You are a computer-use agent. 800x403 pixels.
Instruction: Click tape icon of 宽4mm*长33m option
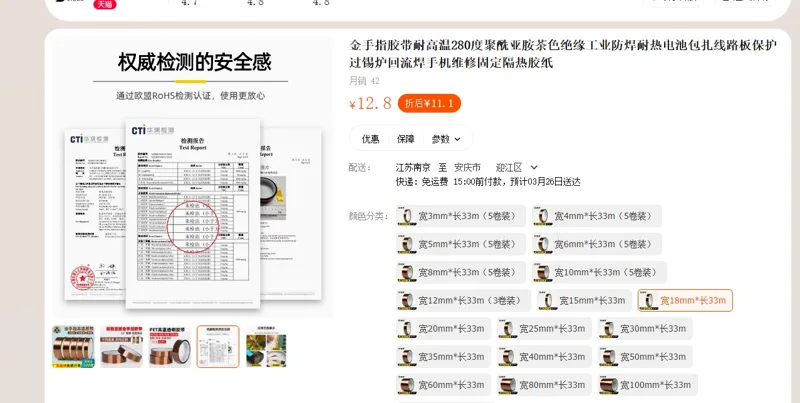coord(543,216)
